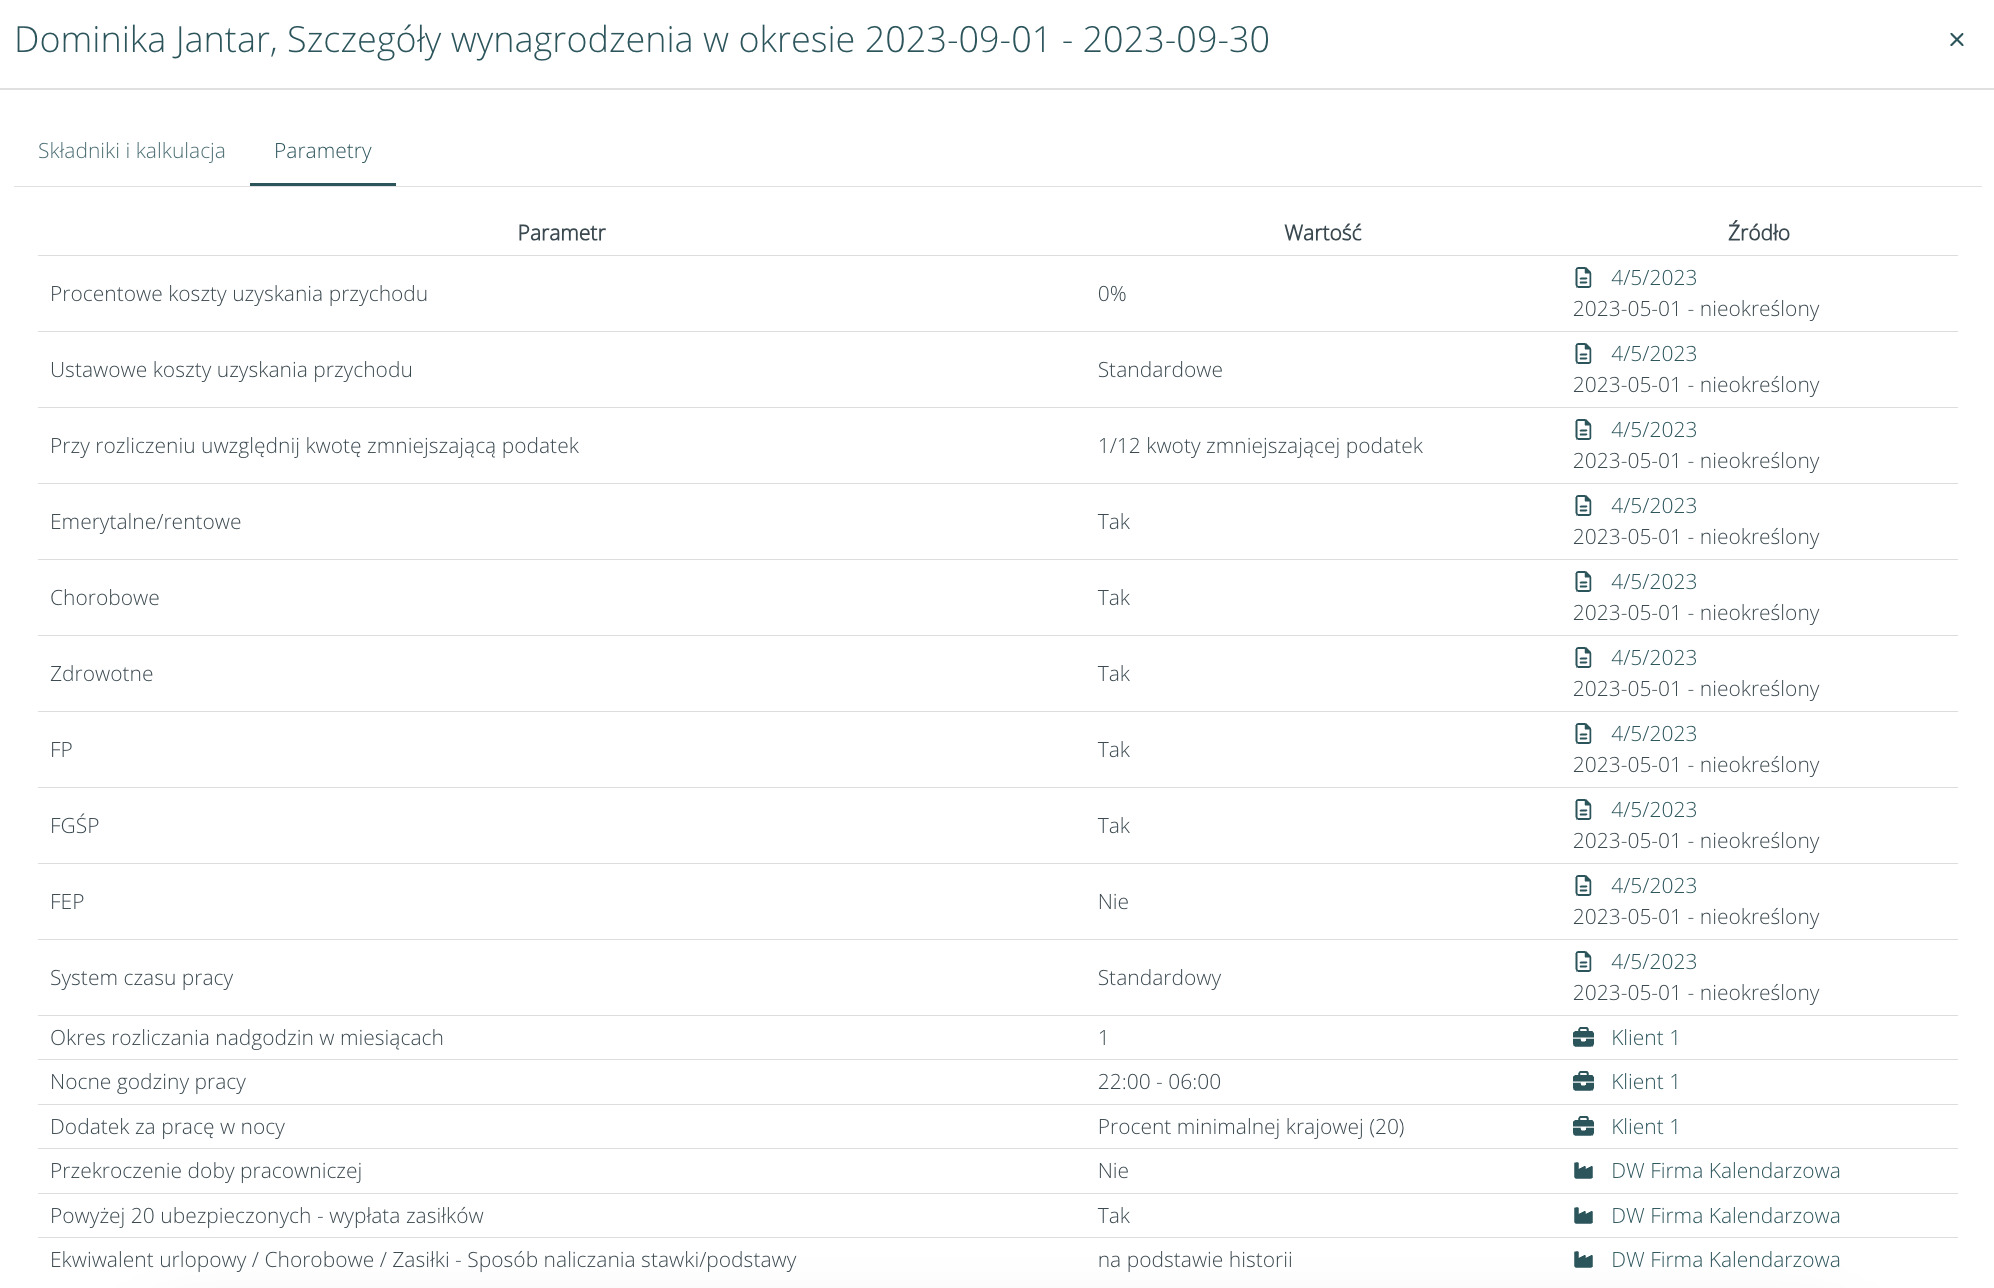Select the Parametry tab
This screenshot has height=1288, width=1994.
(322, 151)
